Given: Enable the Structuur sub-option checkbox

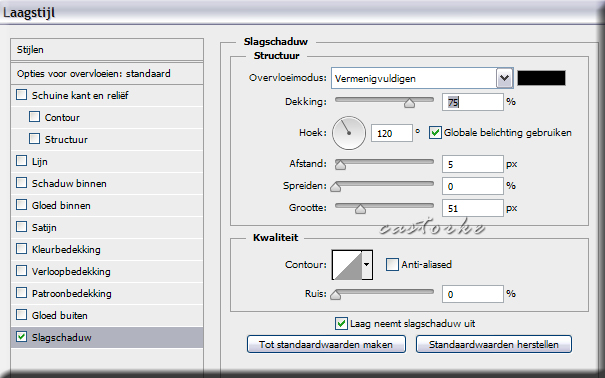Looking at the screenshot, I should (34, 139).
